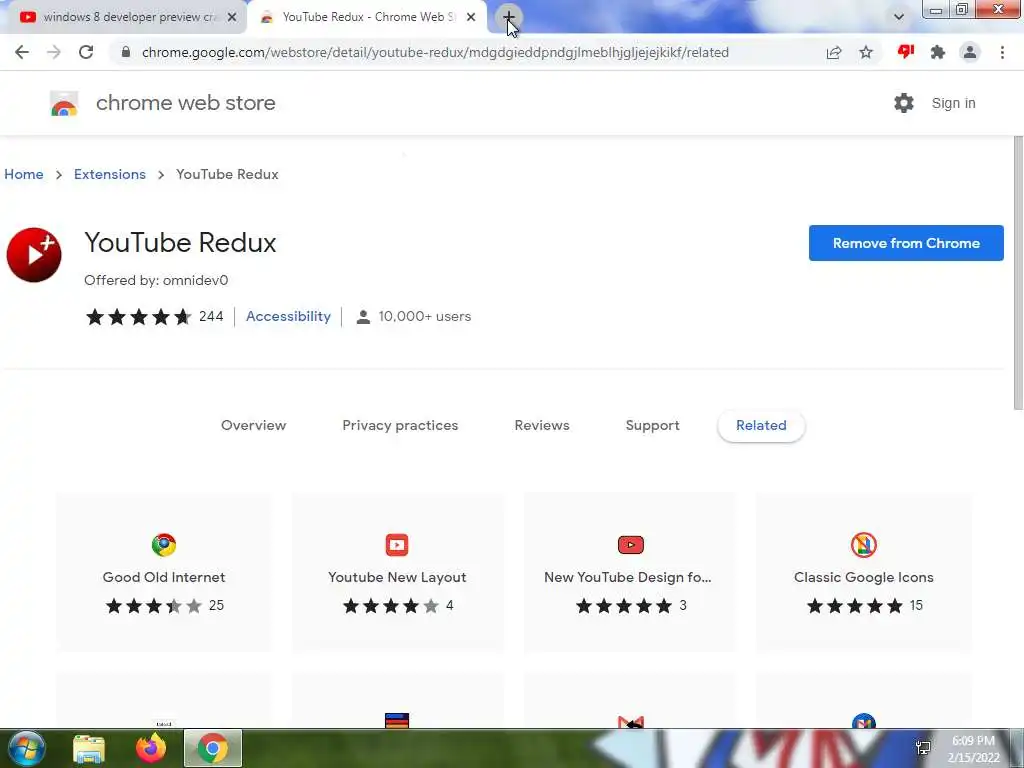Reload the current page
This screenshot has width=1024, height=768.
(x=86, y=52)
